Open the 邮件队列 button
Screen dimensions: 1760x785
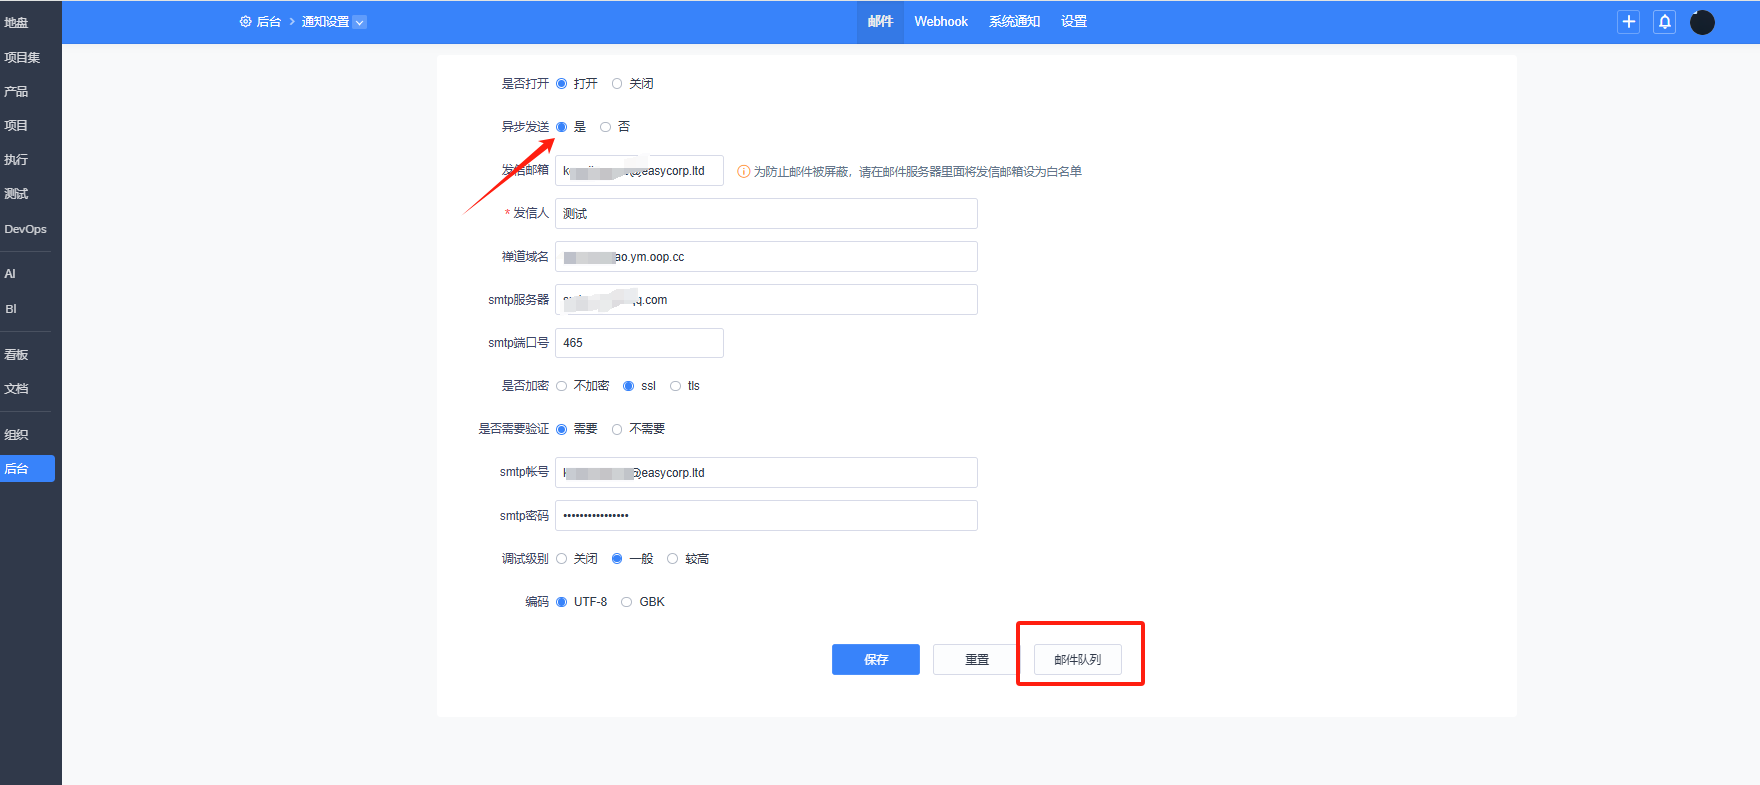(x=1077, y=659)
